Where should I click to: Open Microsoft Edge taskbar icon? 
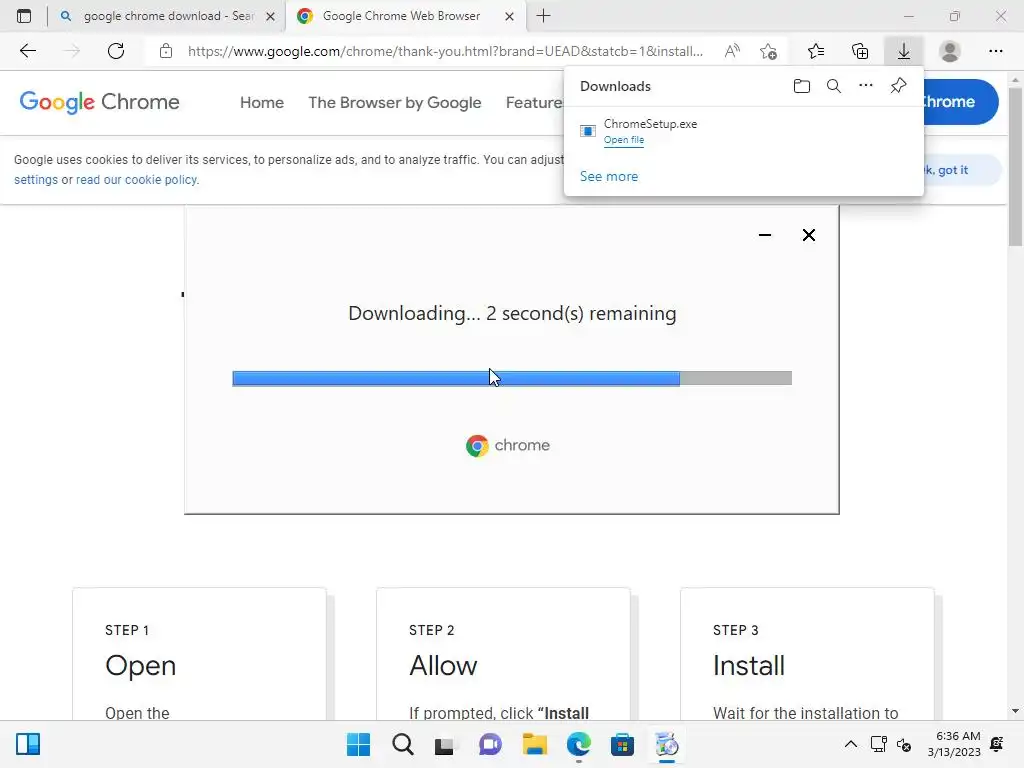pyautogui.click(x=579, y=744)
